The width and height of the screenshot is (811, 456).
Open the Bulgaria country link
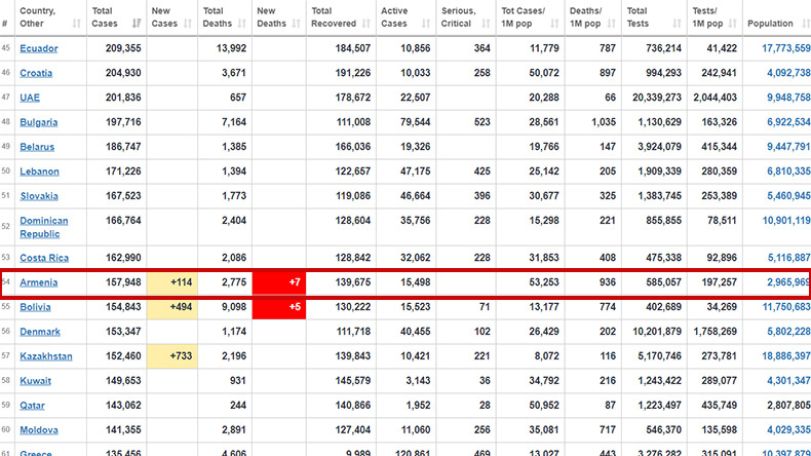[39, 123]
